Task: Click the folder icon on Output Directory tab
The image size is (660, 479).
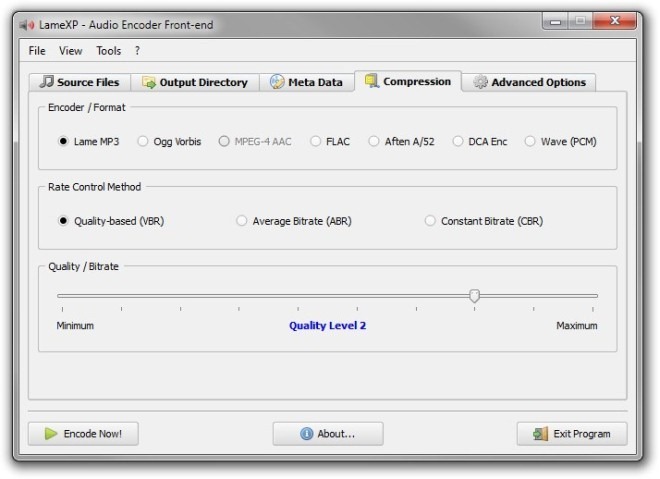Action: pos(149,82)
